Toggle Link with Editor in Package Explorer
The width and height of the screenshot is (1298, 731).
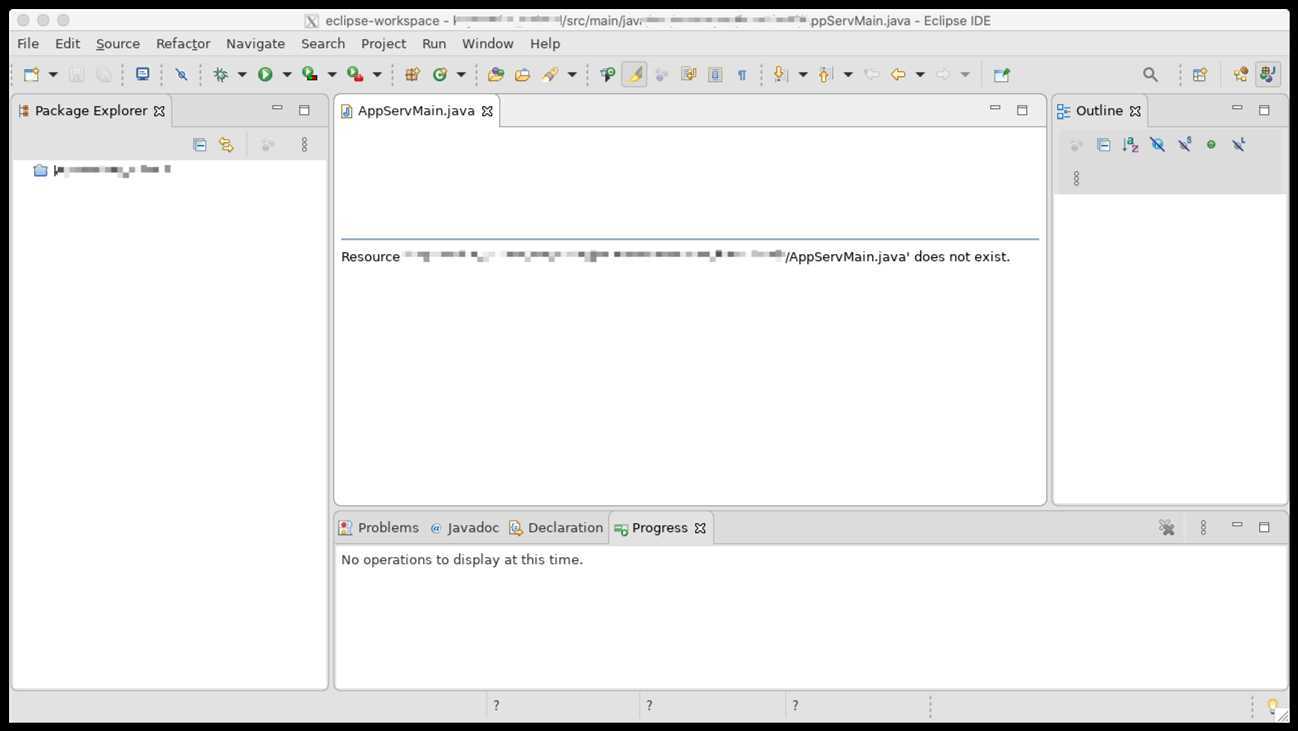(226, 145)
